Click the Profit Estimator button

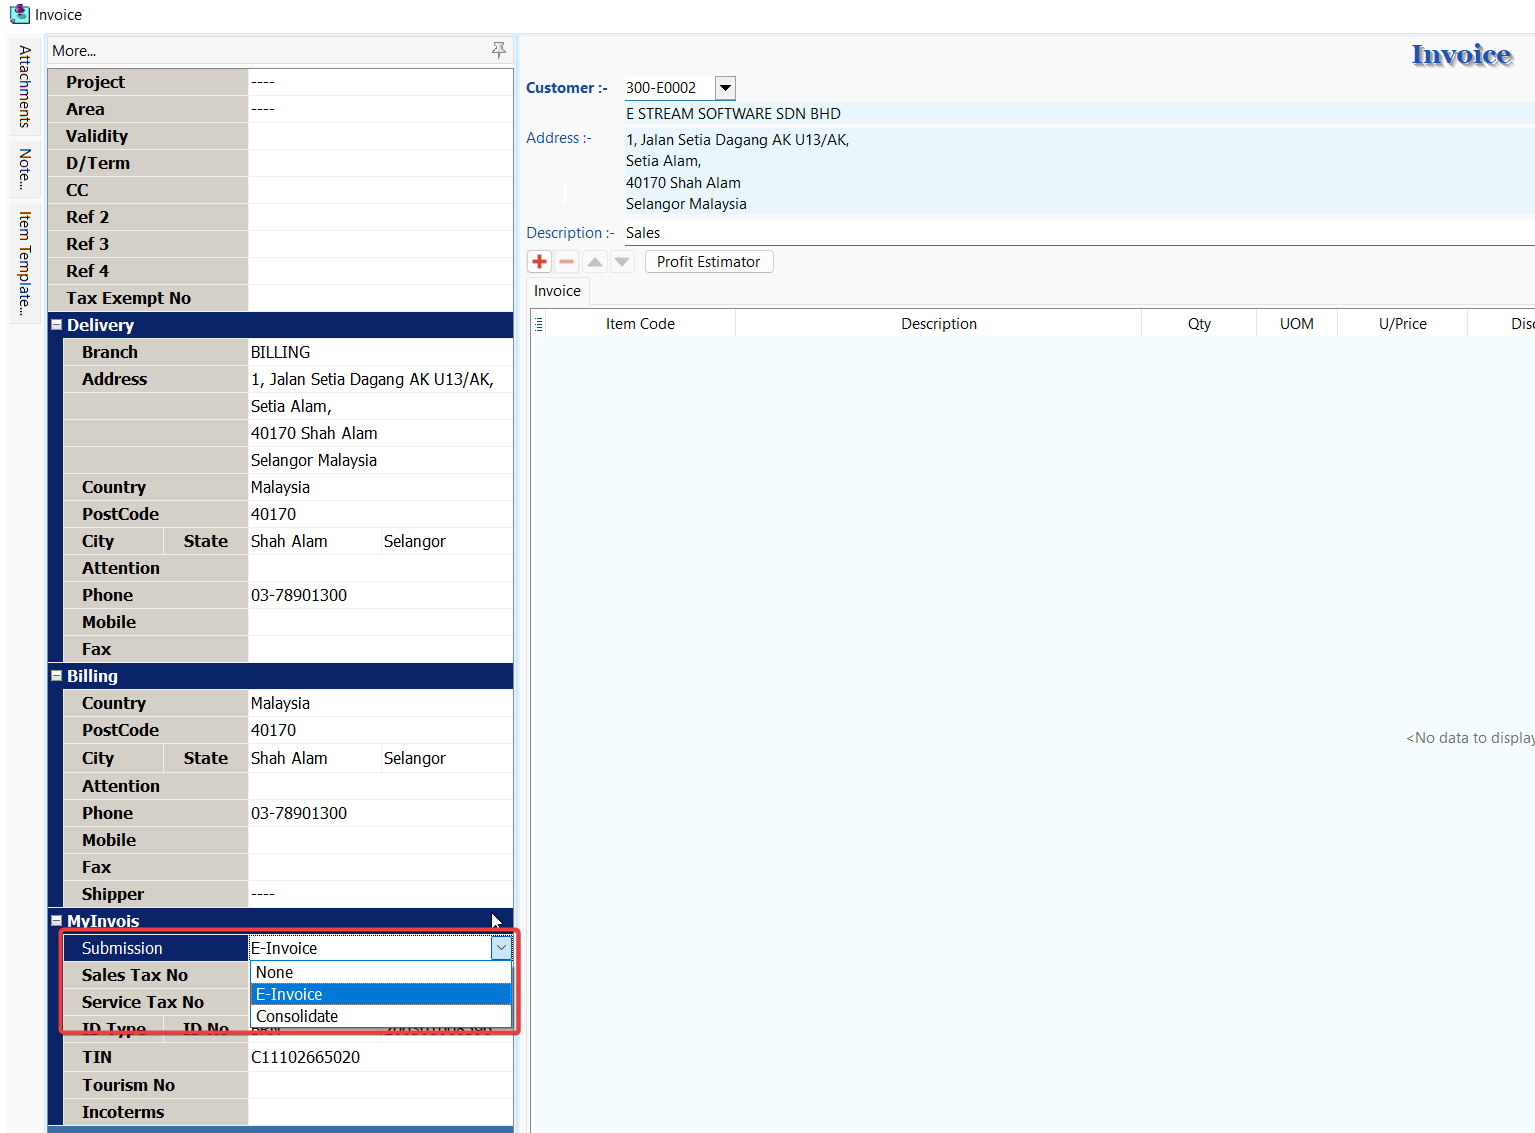click(x=708, y=262)
